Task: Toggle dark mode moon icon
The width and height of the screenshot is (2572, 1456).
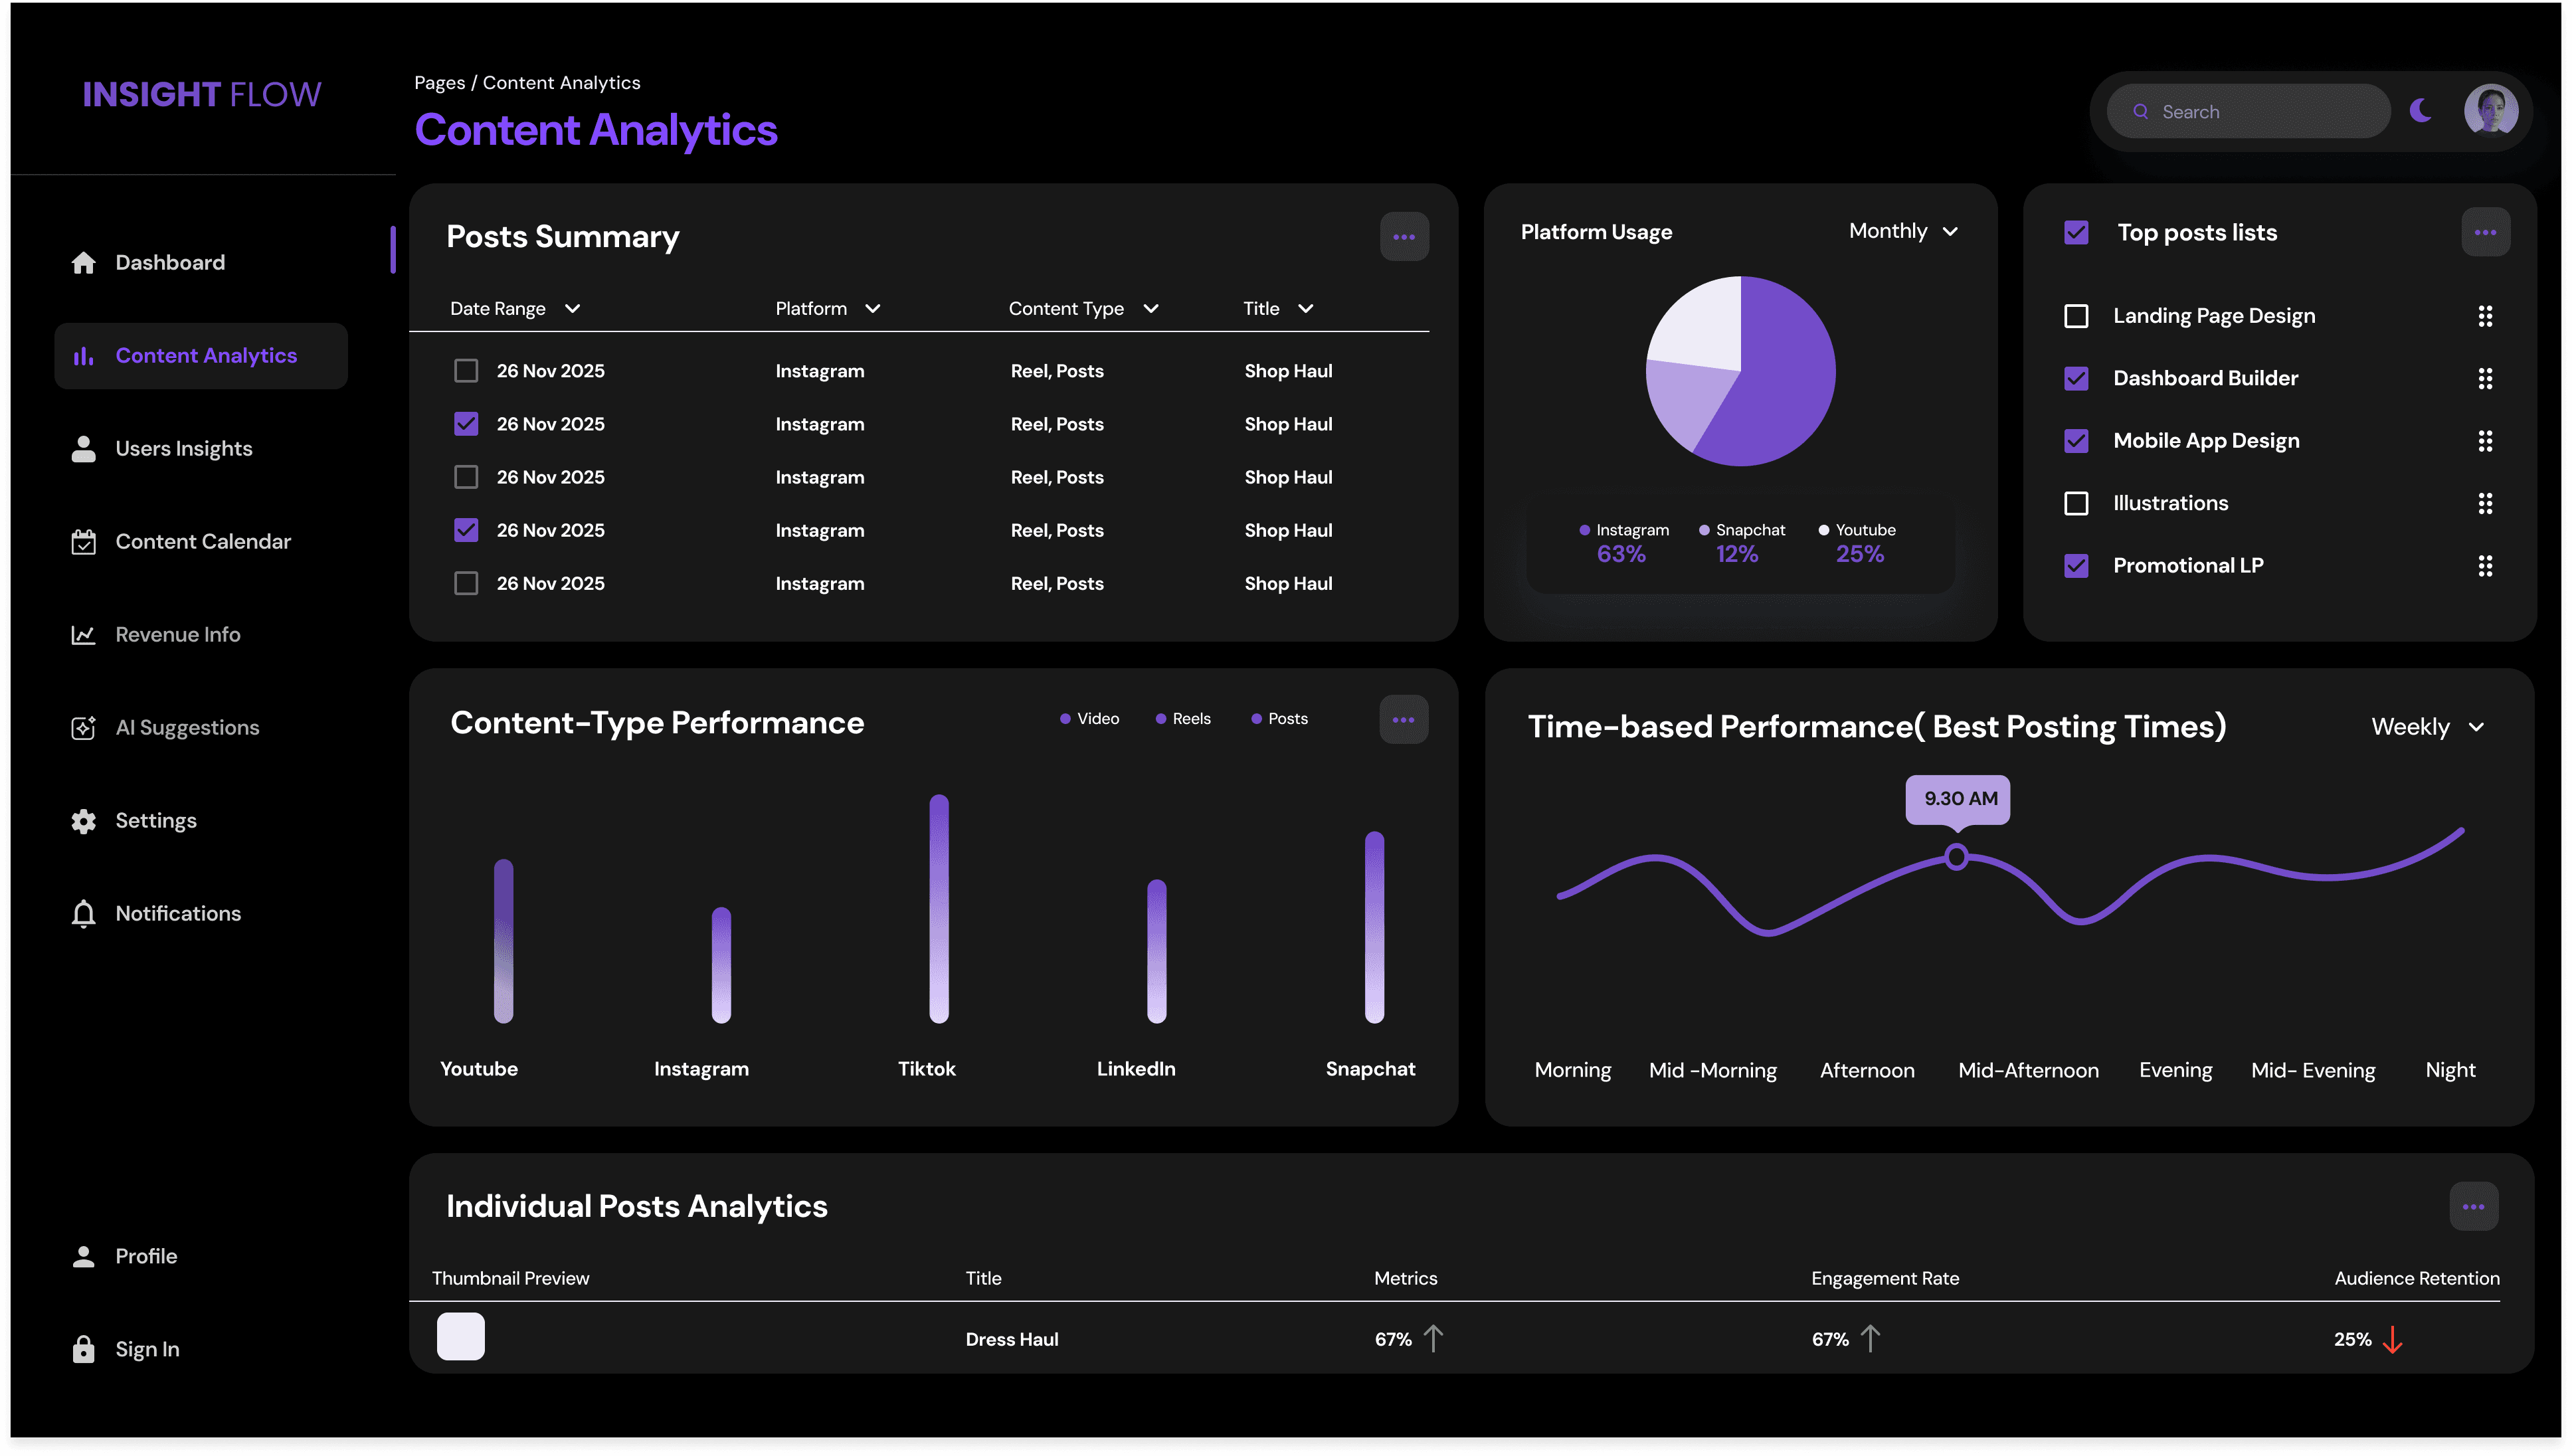Action: coord(2420,110)
